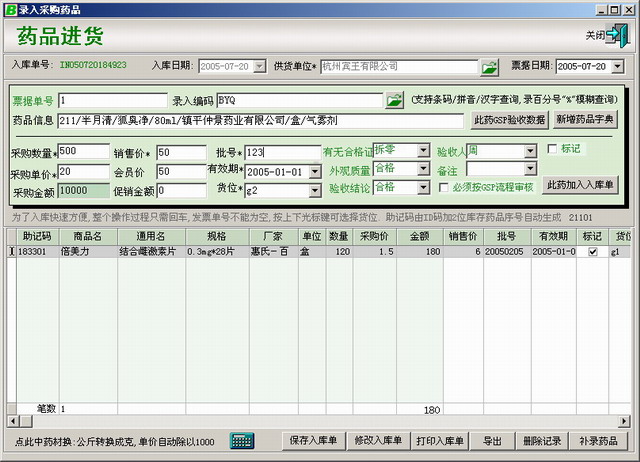Tick the 标记 checkbox in entry form

[x=554, y=149]
